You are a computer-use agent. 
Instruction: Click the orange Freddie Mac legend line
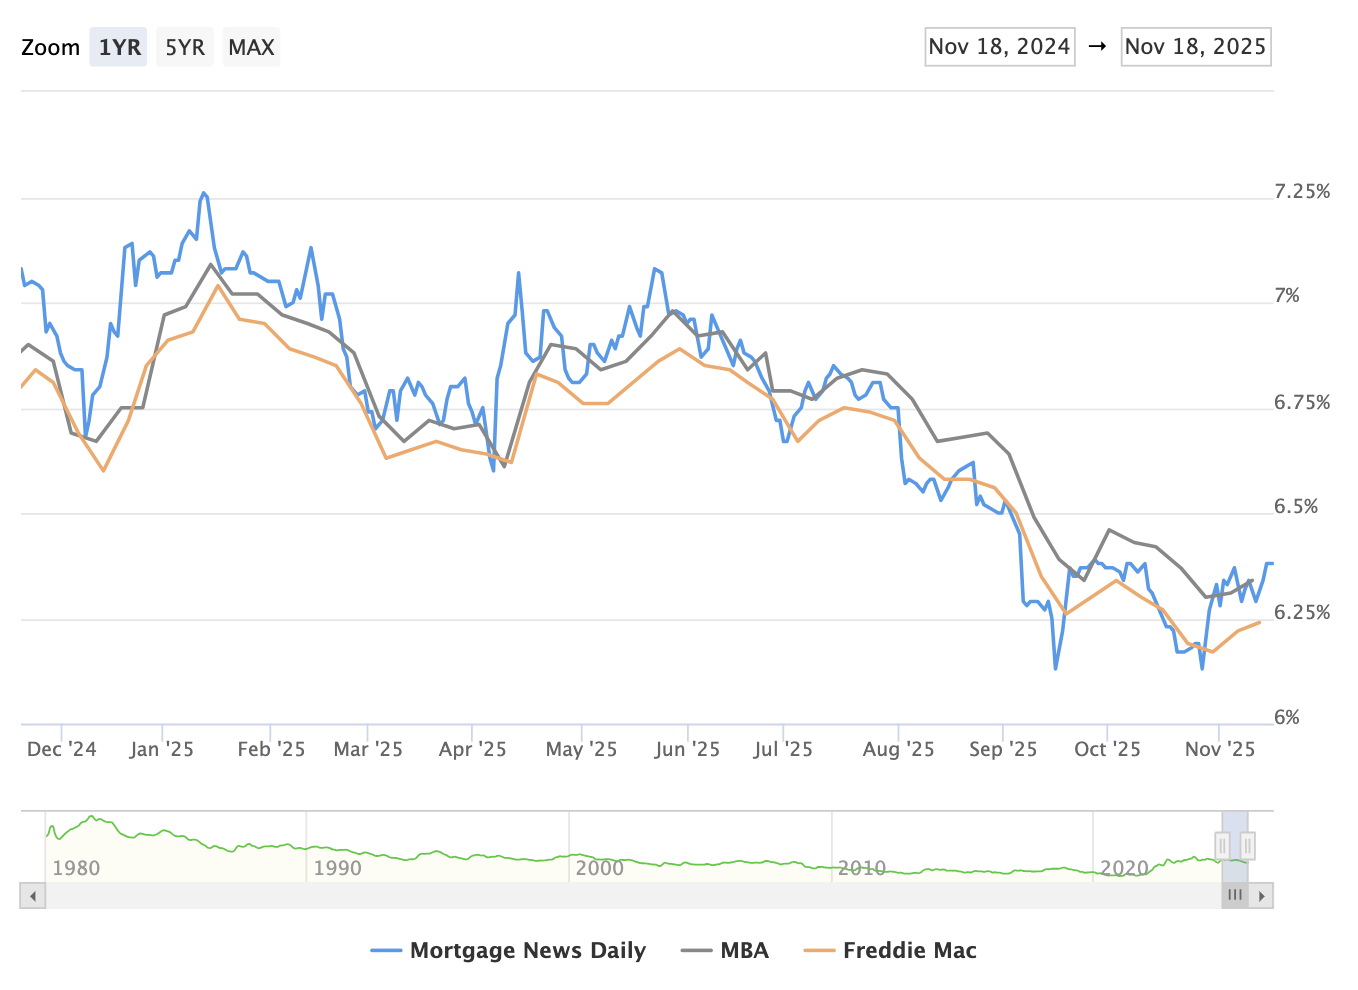(819, 950)
